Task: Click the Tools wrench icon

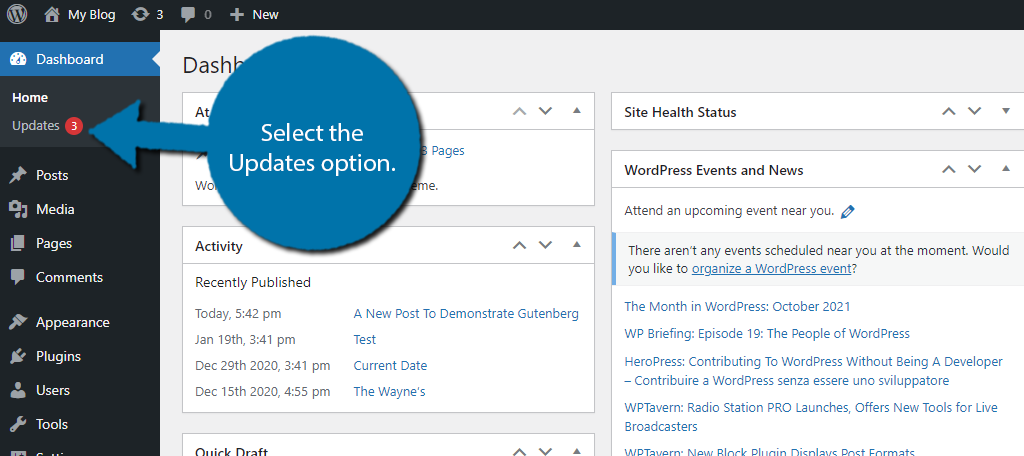Action: point(18,424)
